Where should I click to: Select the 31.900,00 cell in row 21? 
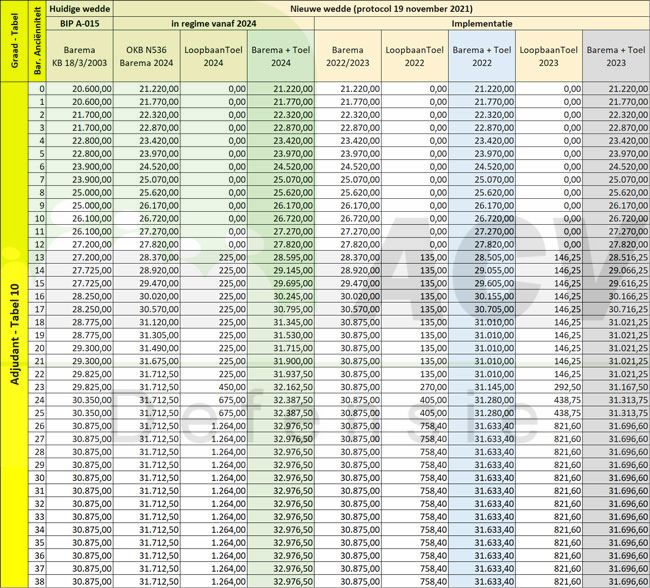click(281, 361)
